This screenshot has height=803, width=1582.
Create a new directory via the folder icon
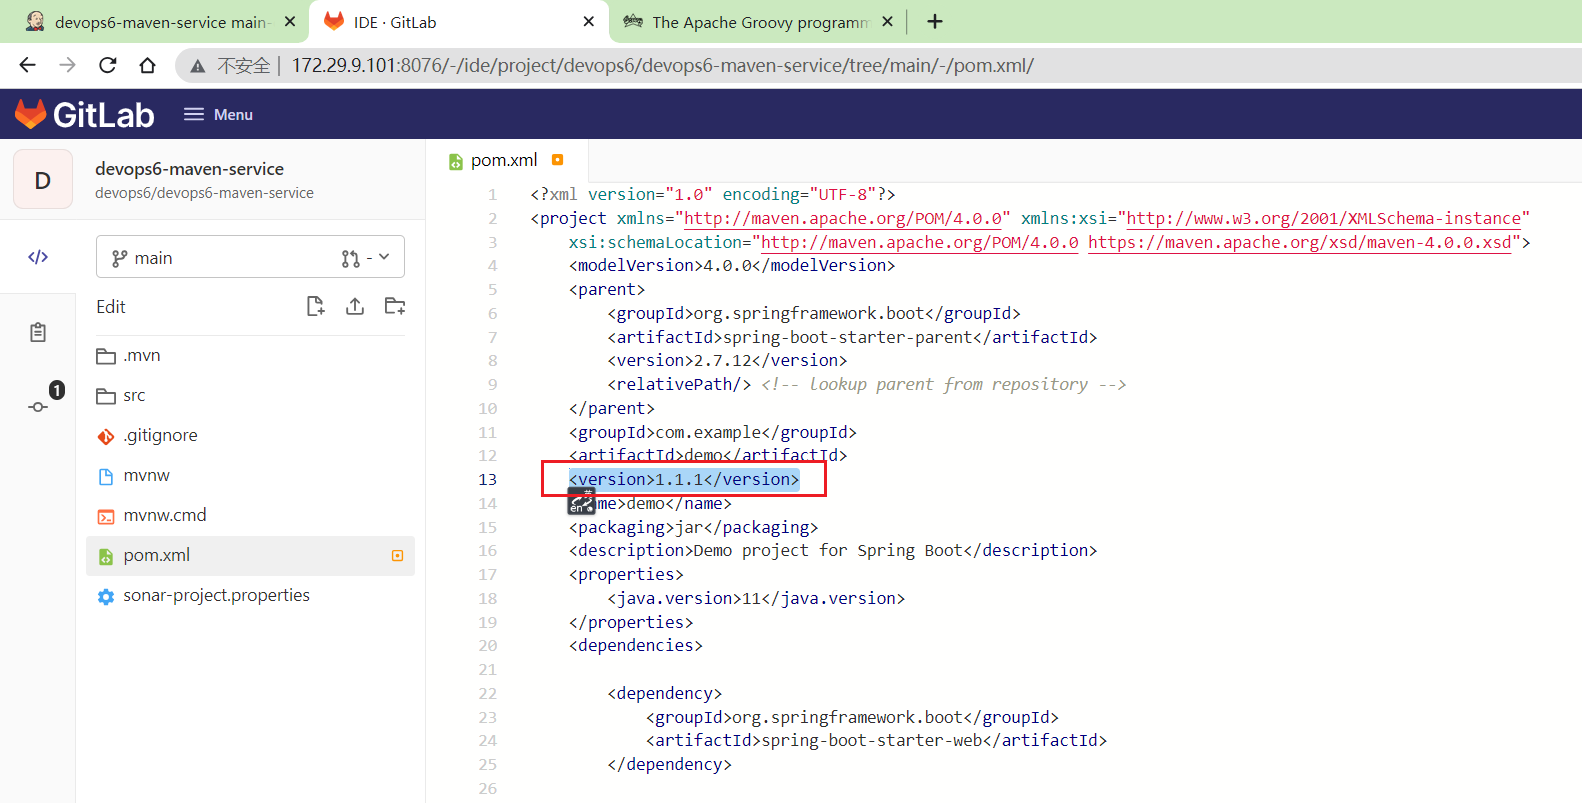[x=395, y=306]
